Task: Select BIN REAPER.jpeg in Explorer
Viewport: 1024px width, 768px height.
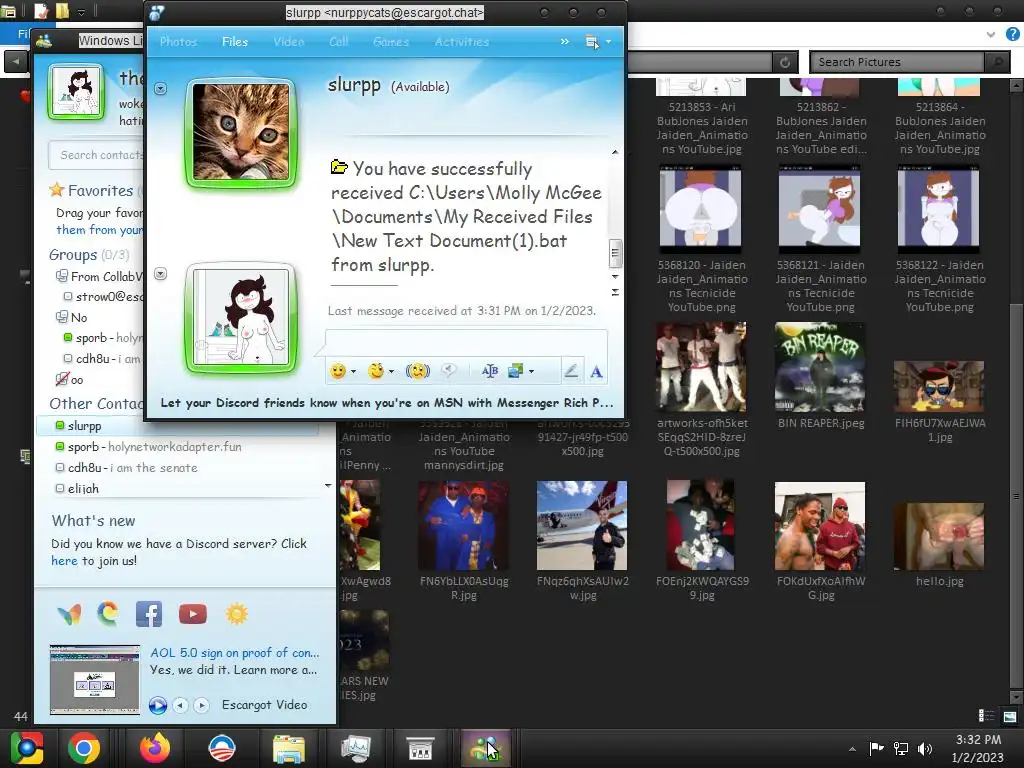Action: (x=820, y=376)
